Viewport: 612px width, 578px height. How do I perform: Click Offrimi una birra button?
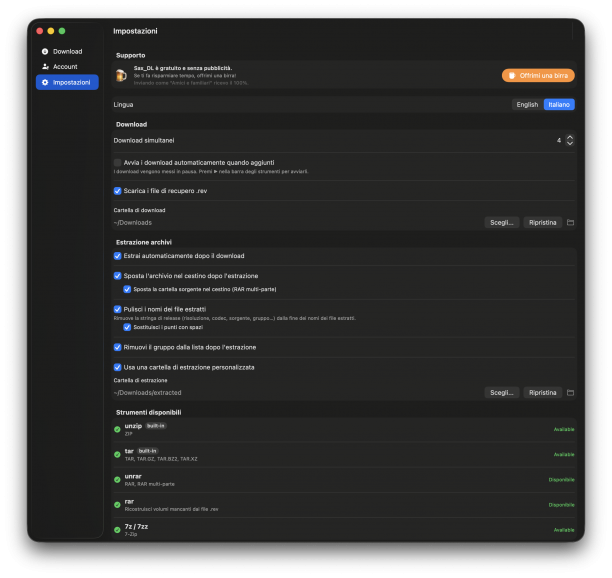click(x=538, y=75)
